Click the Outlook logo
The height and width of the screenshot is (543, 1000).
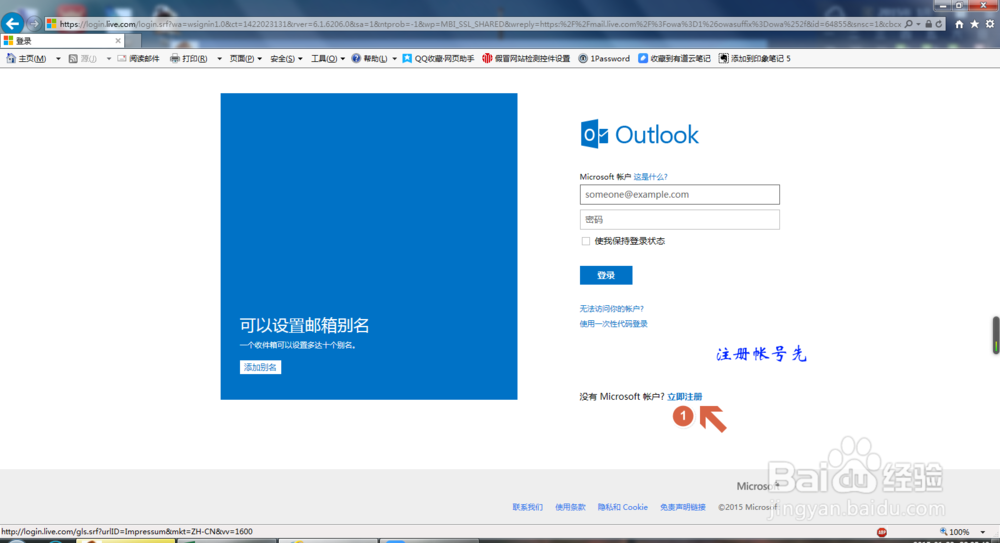click(x=640, y=134)
